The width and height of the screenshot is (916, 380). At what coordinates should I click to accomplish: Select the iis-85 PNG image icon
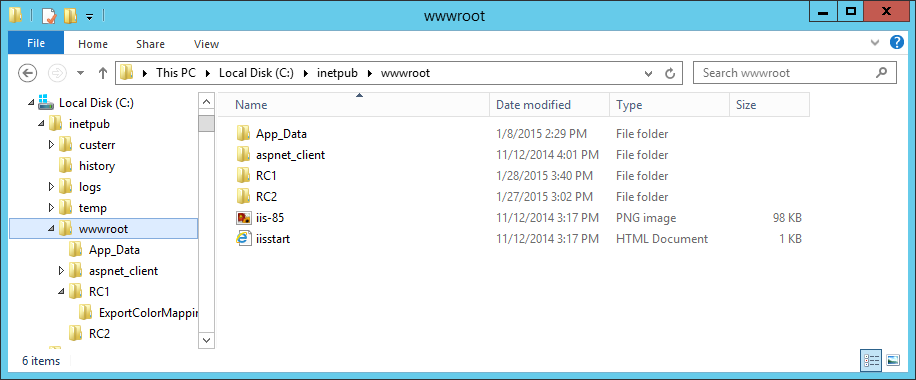tap(244, 218)
